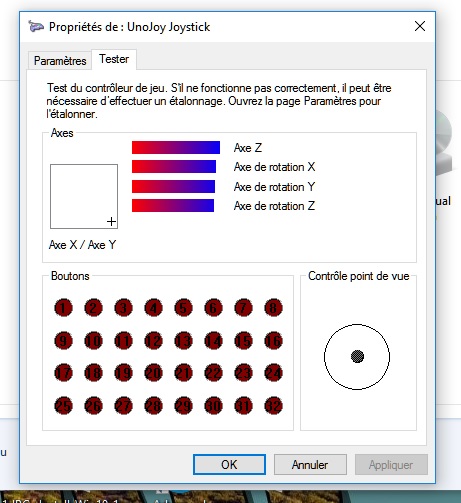Screen dimensions: 461x503
Task: Click the Axe de rotation X bar
Action: tap(174, 166)
